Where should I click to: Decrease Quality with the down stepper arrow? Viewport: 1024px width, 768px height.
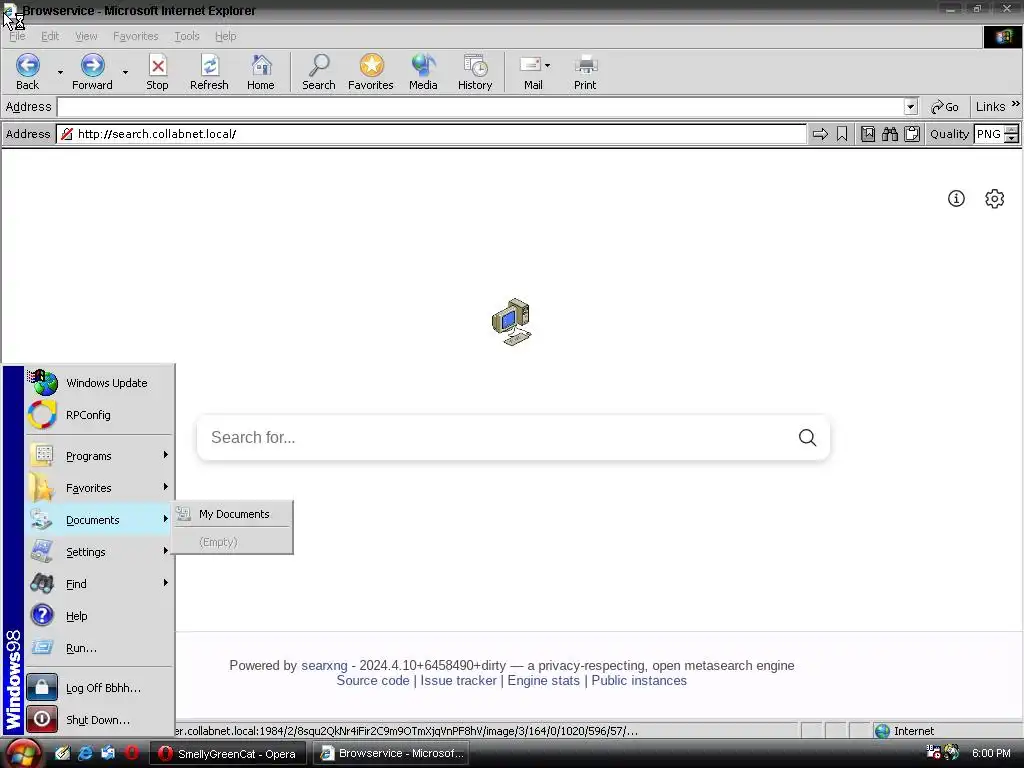(x=1012, y=138)
